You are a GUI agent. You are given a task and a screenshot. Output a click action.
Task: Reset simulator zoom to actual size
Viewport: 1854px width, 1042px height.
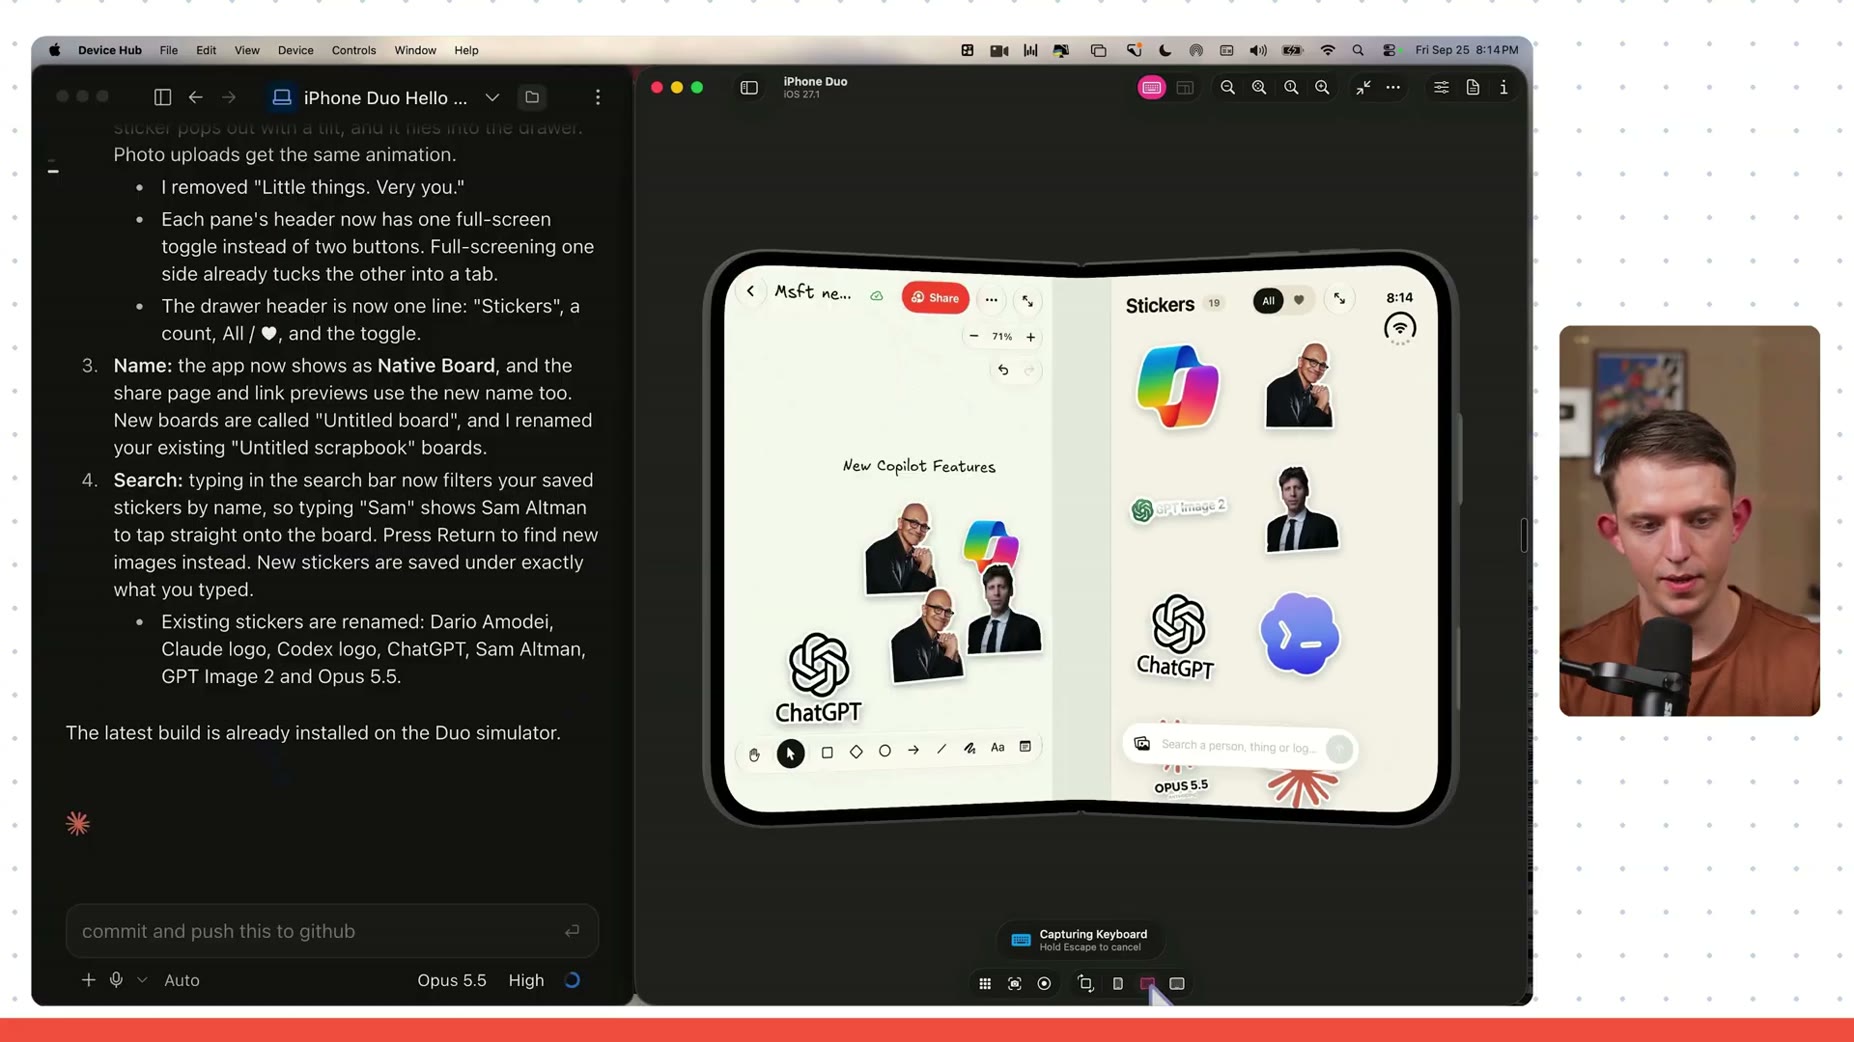(x=1291, y=88)
